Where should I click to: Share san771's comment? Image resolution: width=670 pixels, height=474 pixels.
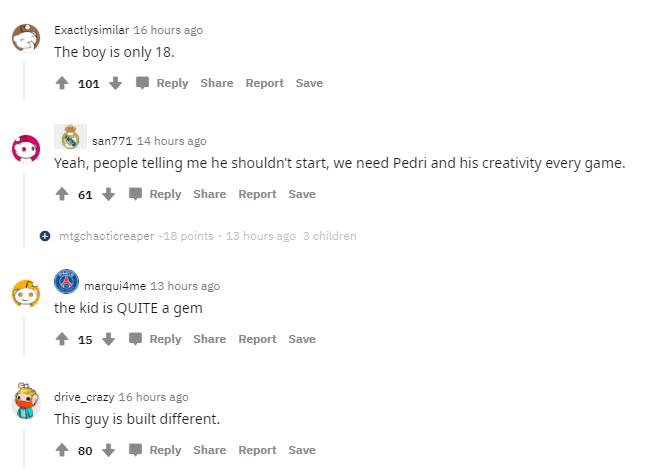(x=210, y=194)
